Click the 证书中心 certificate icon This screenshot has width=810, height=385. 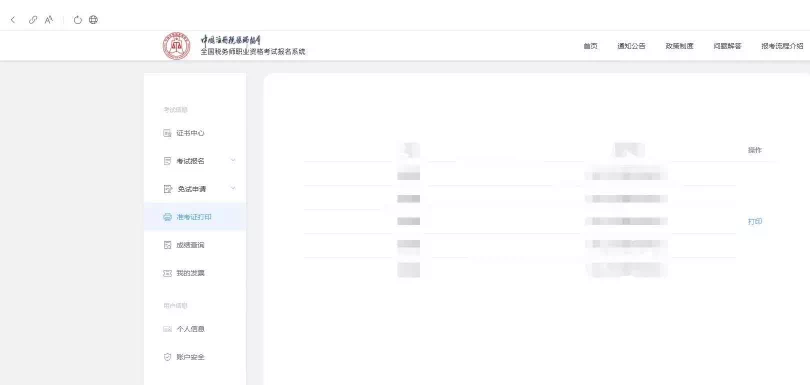coord(167,133)
